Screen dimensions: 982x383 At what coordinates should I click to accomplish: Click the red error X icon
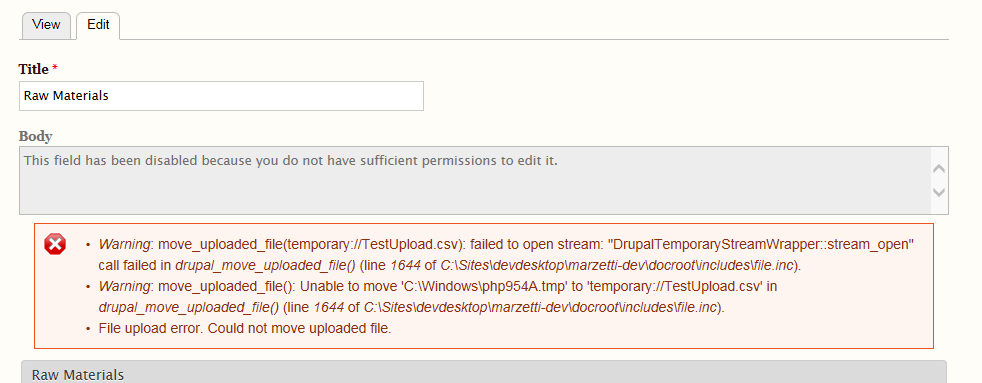55,244
